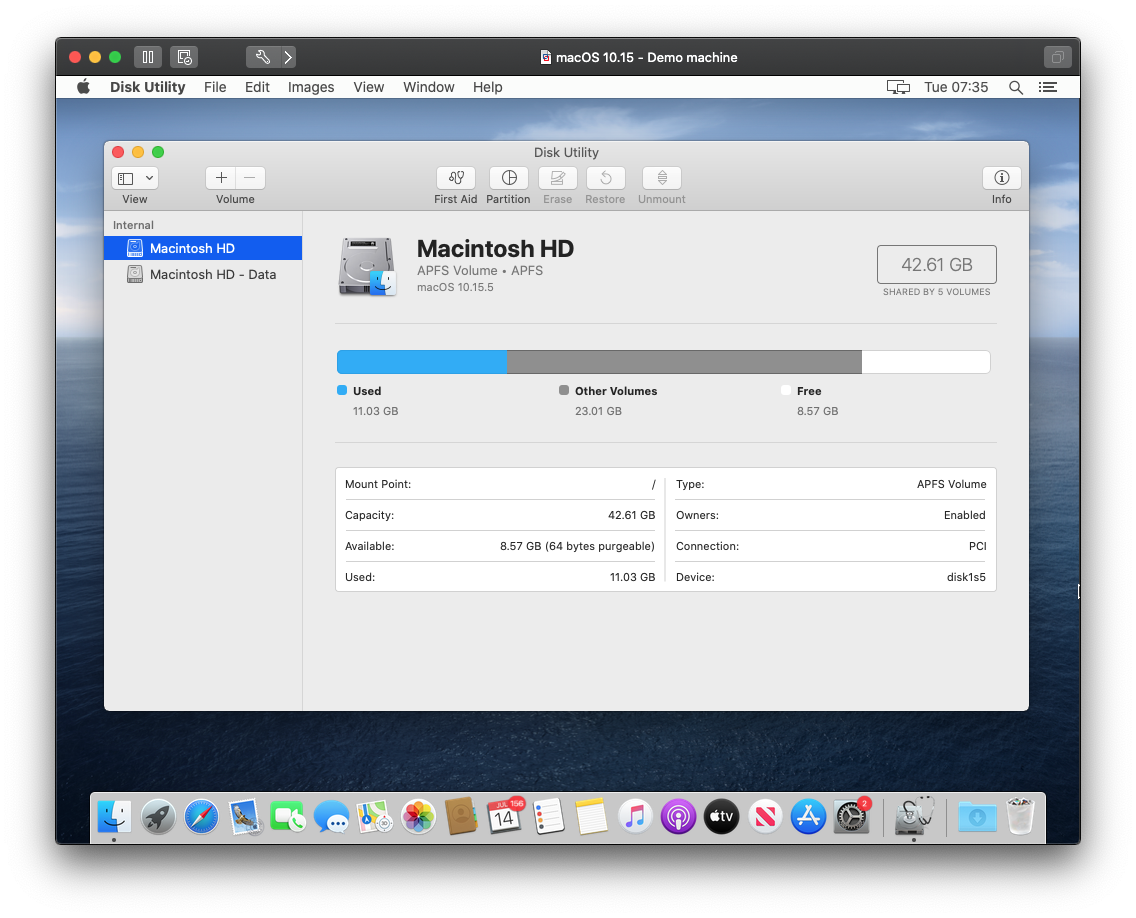Unmount the selected volume

point(661,178)
